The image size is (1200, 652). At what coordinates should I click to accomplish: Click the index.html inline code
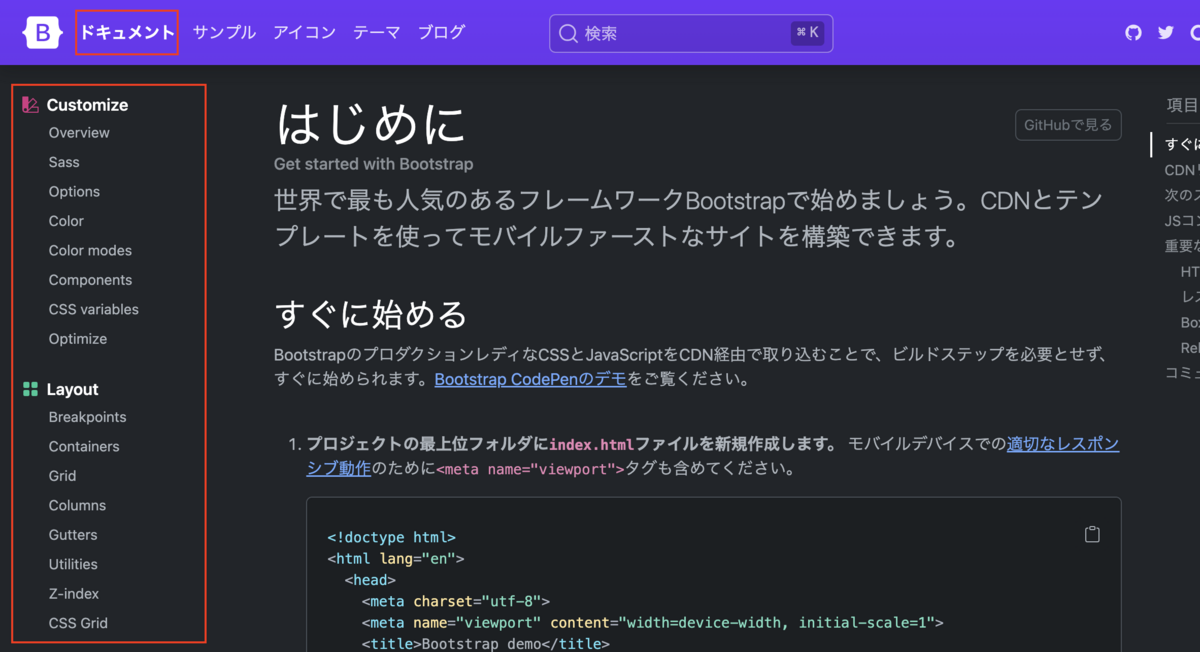point(591,444)
